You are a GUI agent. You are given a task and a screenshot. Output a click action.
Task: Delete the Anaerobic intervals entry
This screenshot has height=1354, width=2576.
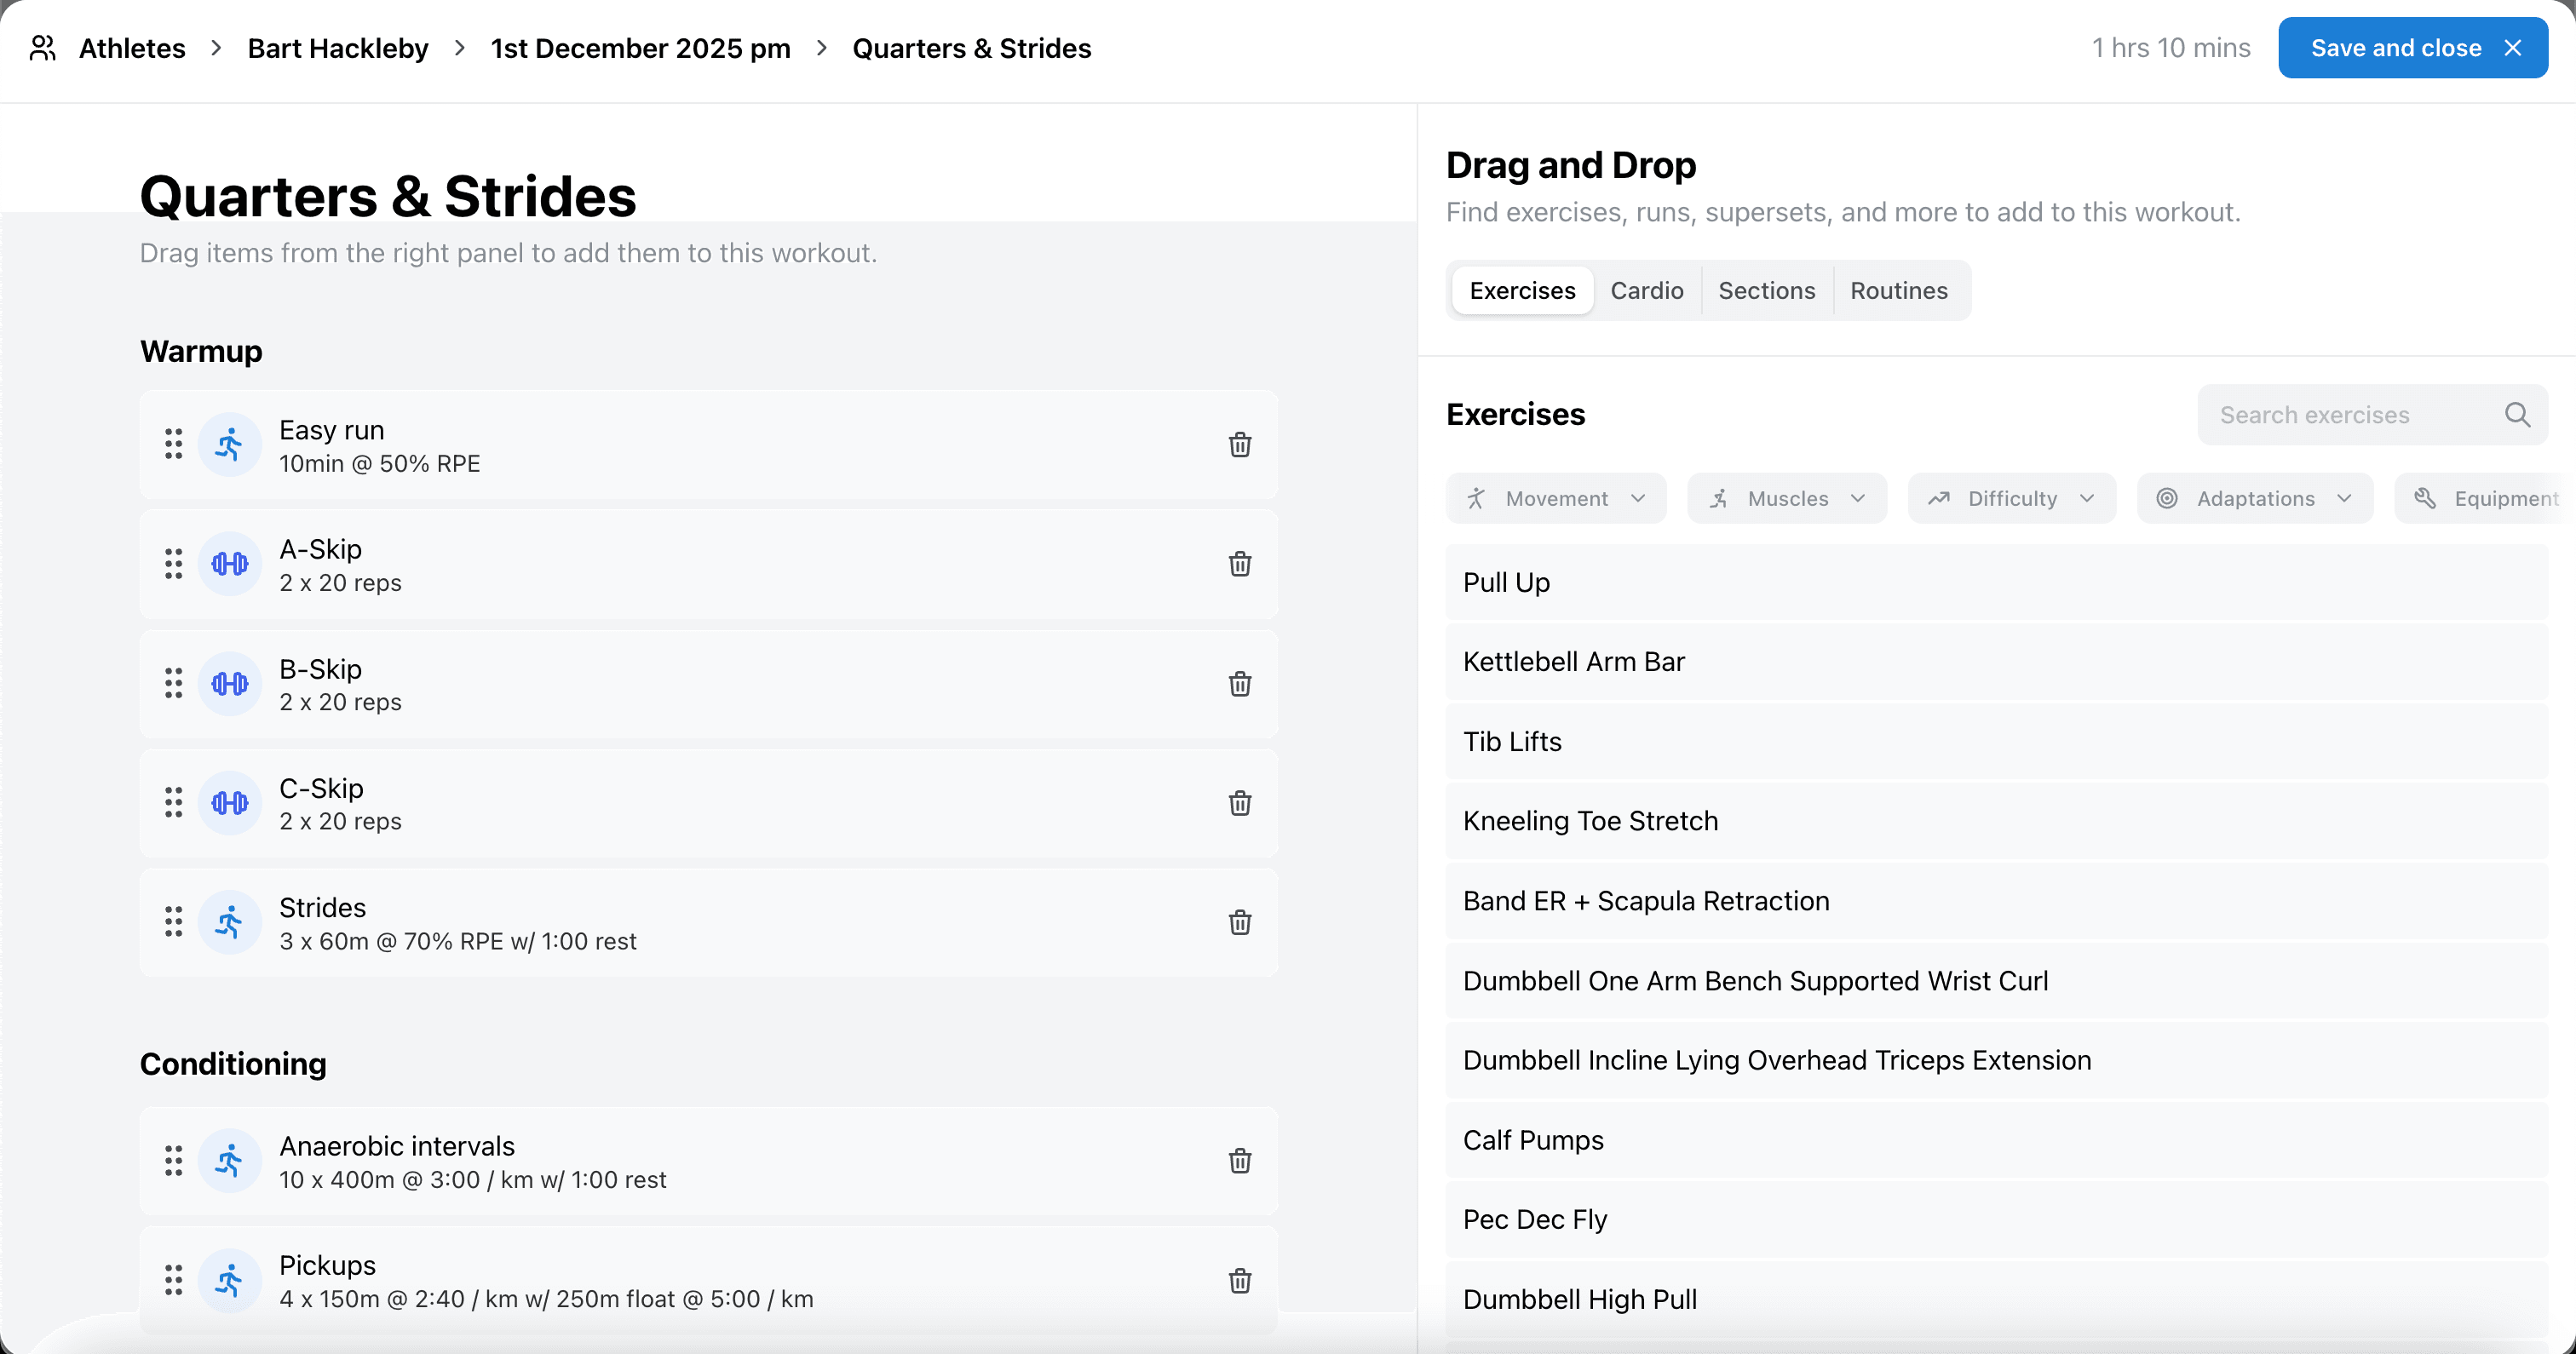(1239, 1161)
